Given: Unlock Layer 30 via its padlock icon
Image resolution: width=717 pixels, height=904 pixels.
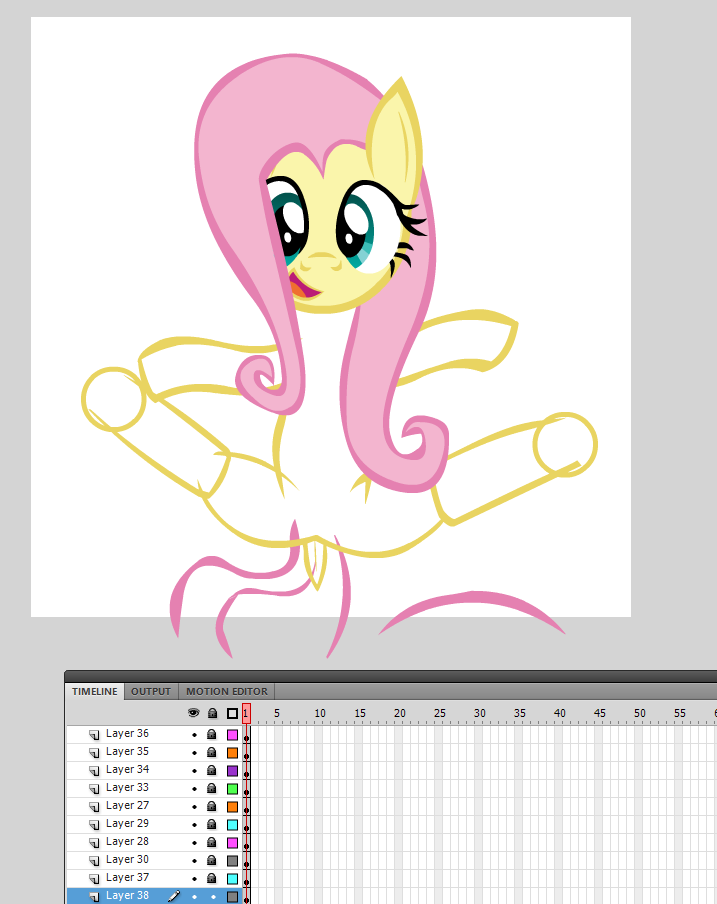Looking at the screenshot, I should point(212,860).
